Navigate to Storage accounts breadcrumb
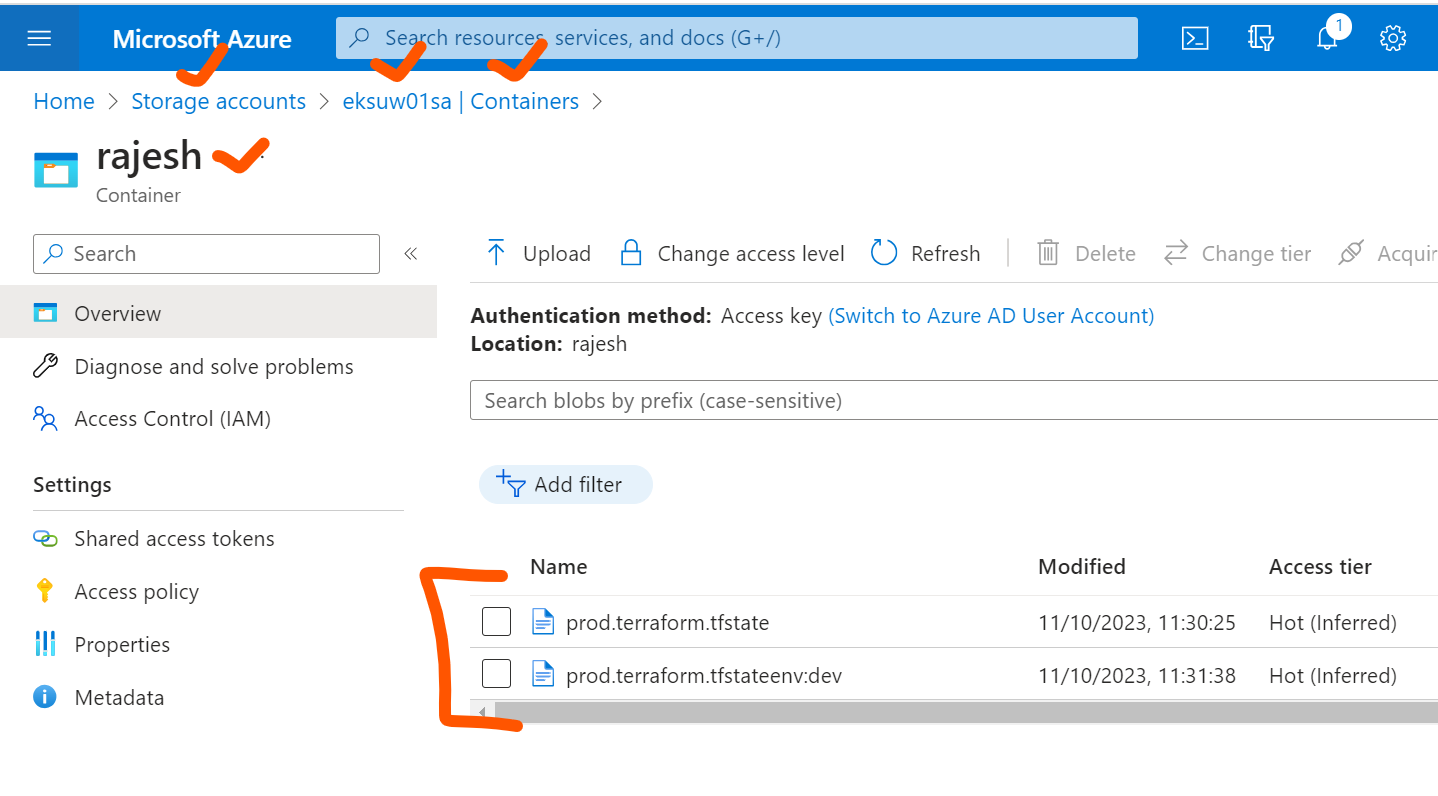The image size is (1438, 796). click(x=218, y=102)
